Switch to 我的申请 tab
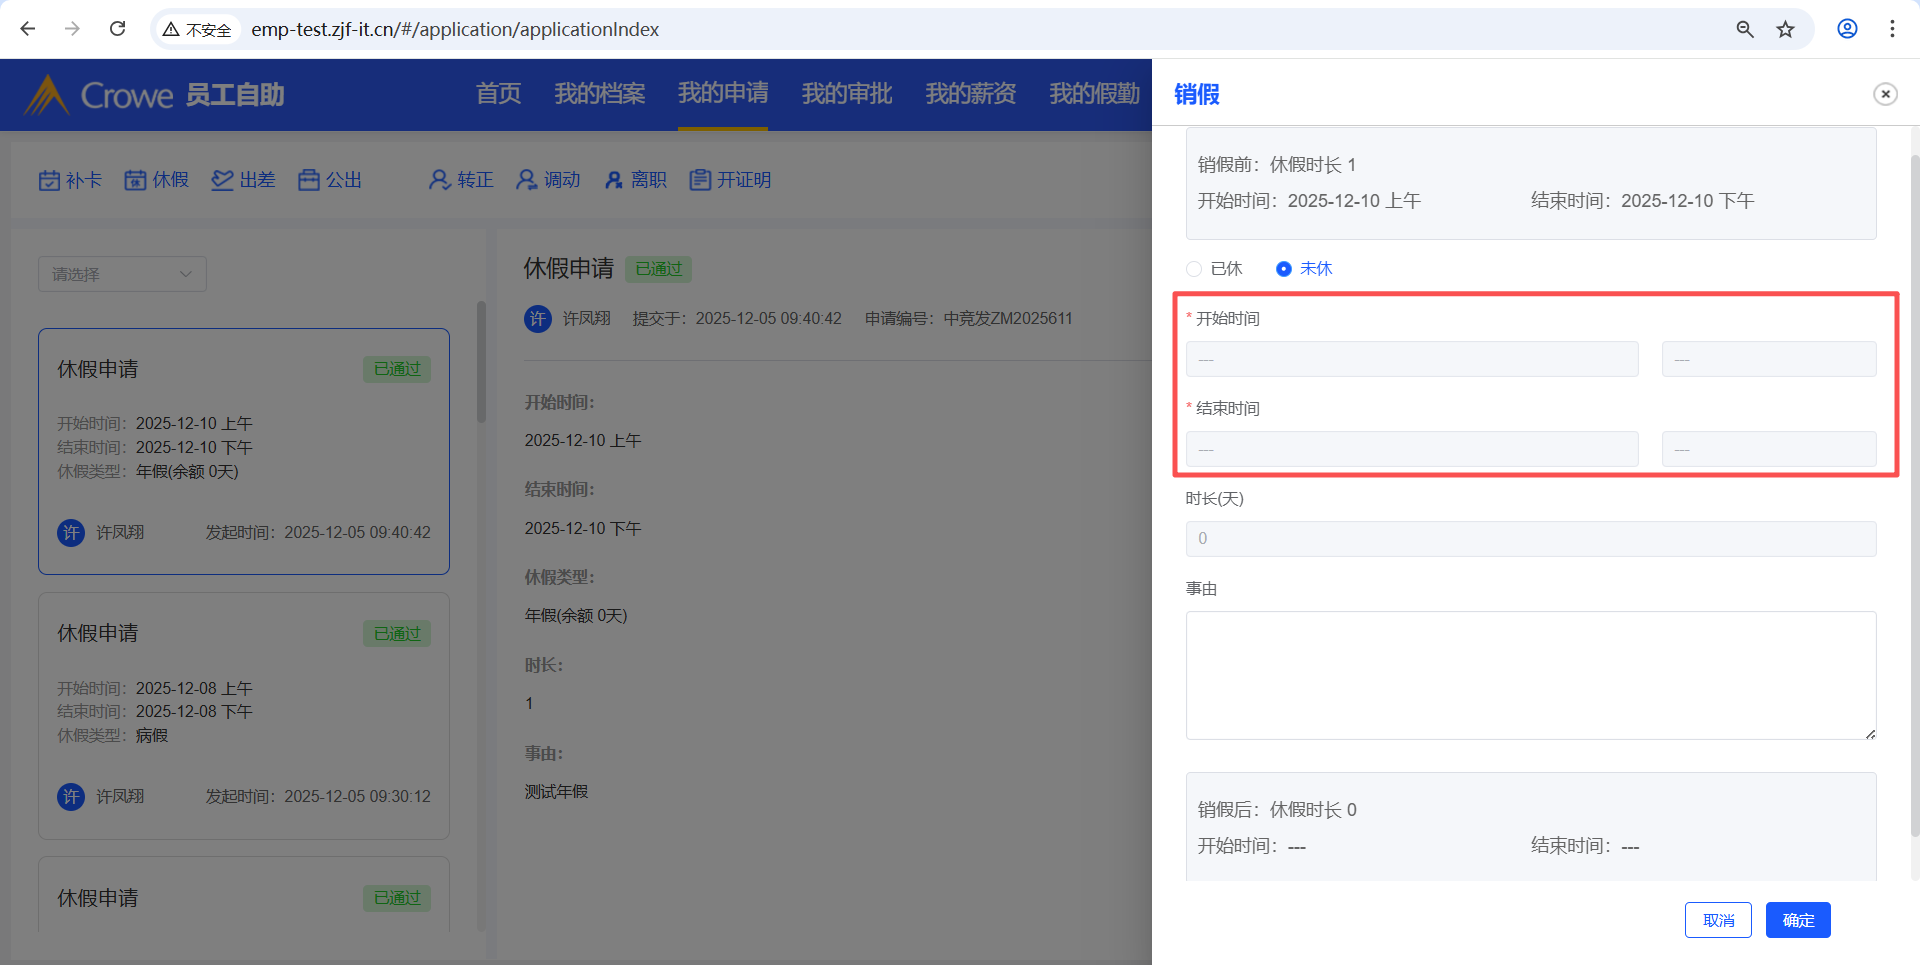 pos(723,94)
